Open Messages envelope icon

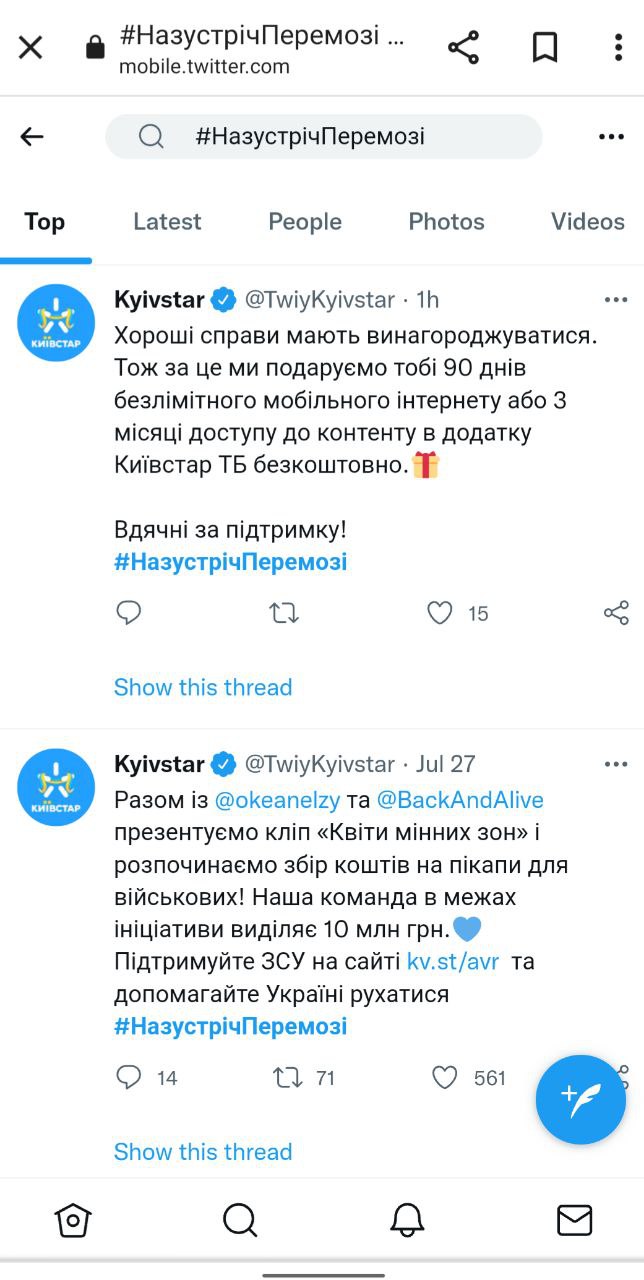pos(574,1219)
